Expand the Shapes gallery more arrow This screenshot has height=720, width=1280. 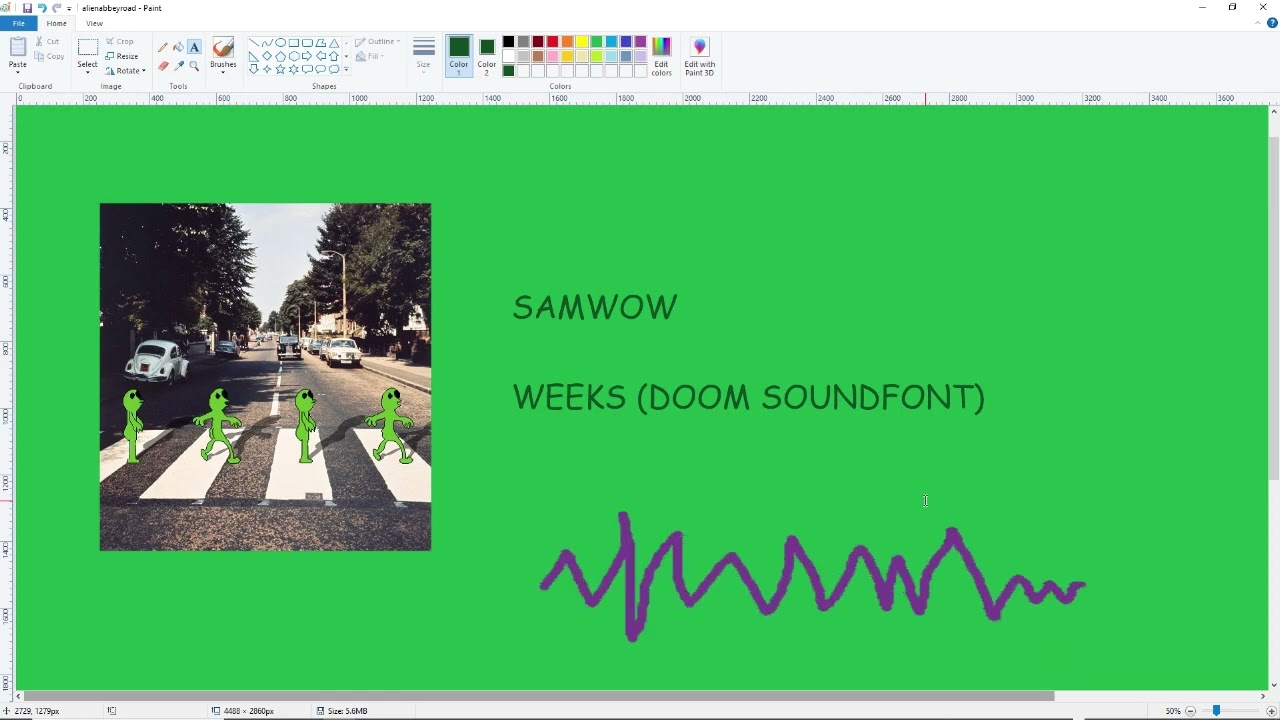click(346, 70)
